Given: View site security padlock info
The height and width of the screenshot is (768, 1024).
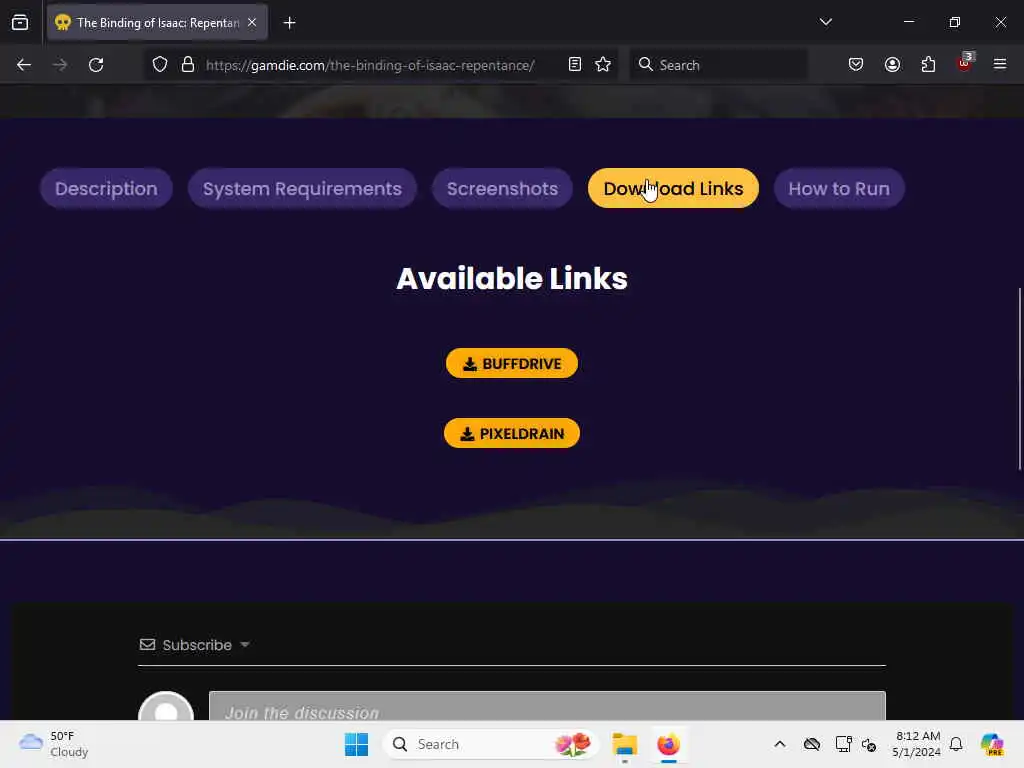Looking at the screenshot, I should click(188, 65).
